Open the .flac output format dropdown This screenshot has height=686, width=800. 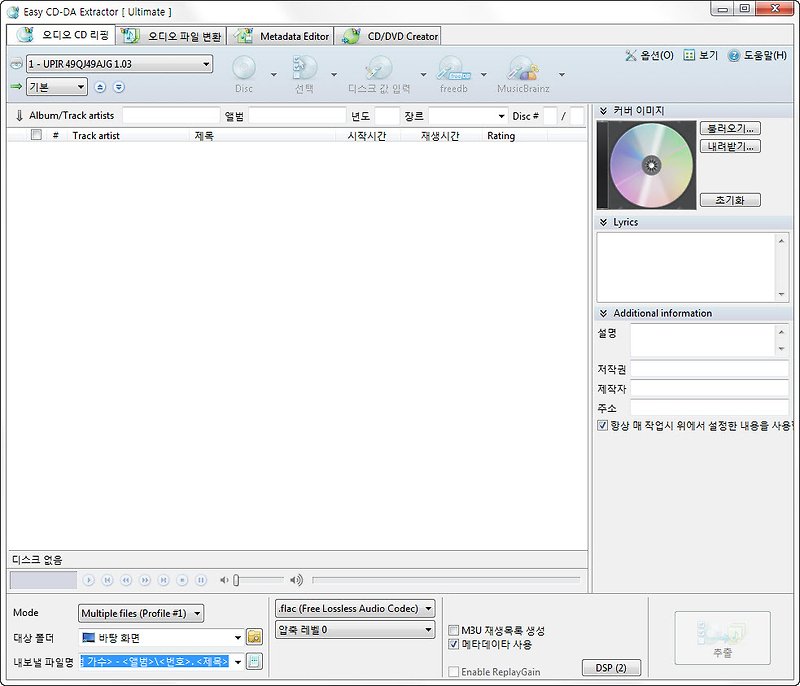pyautogui.click(x=428, y=608)
